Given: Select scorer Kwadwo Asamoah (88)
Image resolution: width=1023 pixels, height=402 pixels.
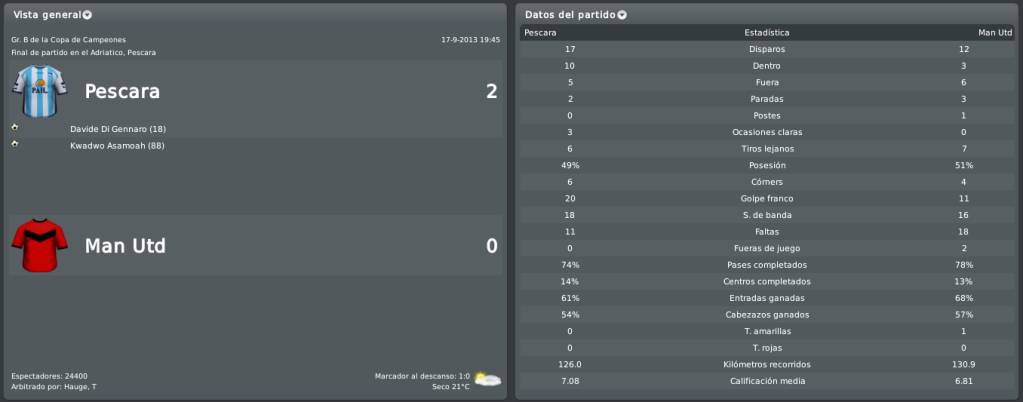Looking at the screenshot, I should coord(117,146).
